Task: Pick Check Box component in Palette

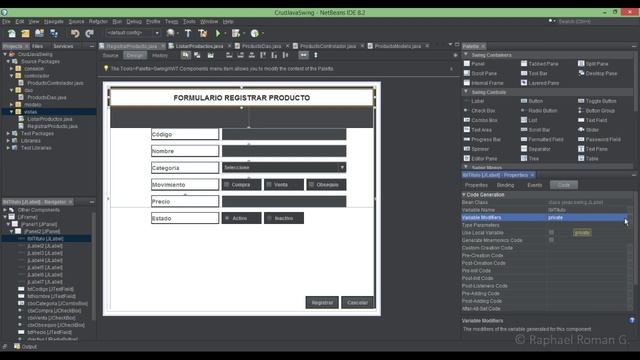Action: [x=479, y=111]
